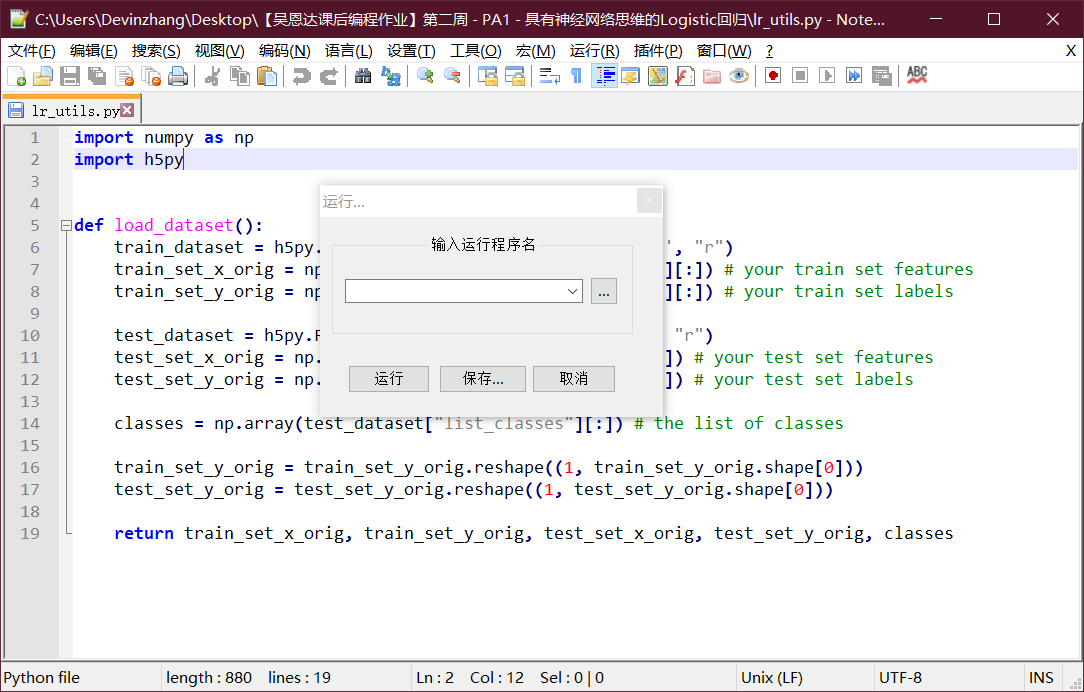Collapse the load_dataset function fold marker
The width and height of the screenshot is (1084, 692).
[66, 225]
